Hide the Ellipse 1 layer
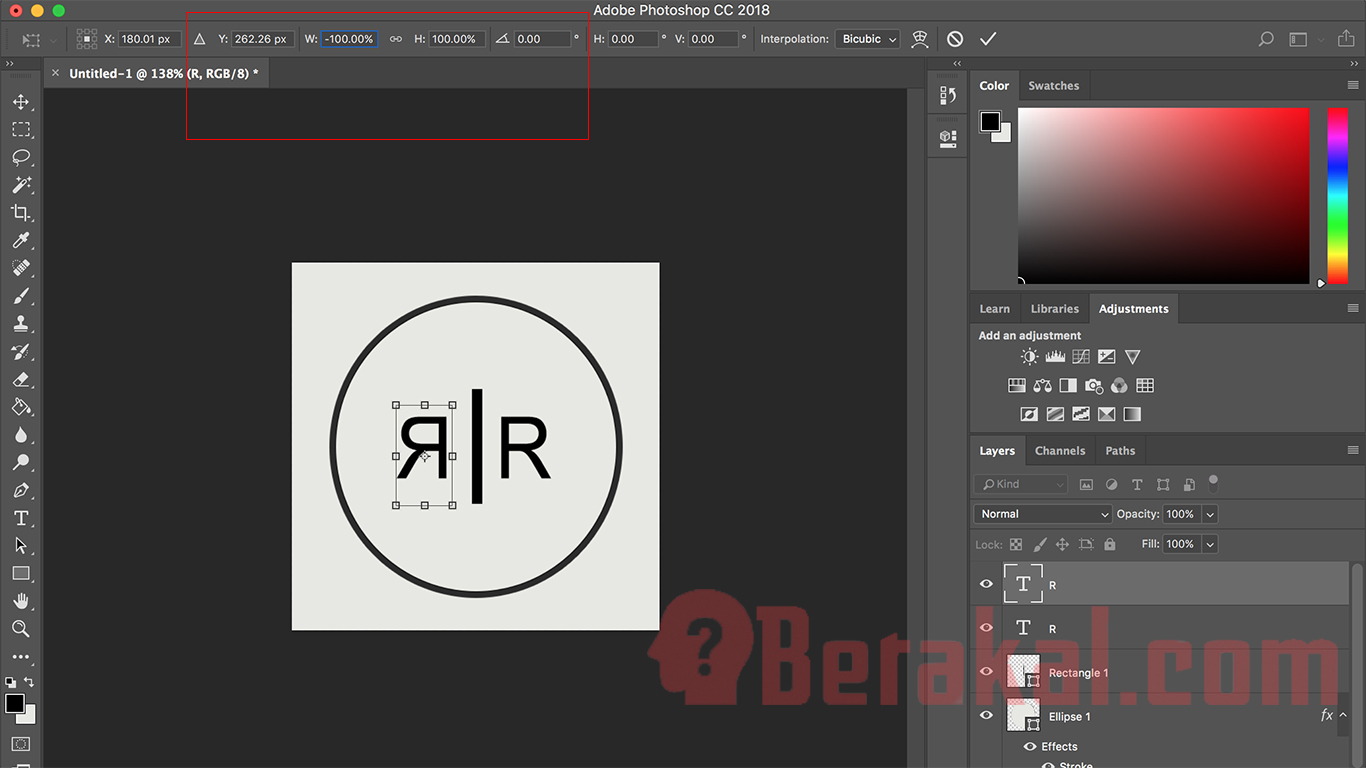Image resolution: width=1366 pixels, height=768 pixels. pyautogui.click(x=986, y=715)
